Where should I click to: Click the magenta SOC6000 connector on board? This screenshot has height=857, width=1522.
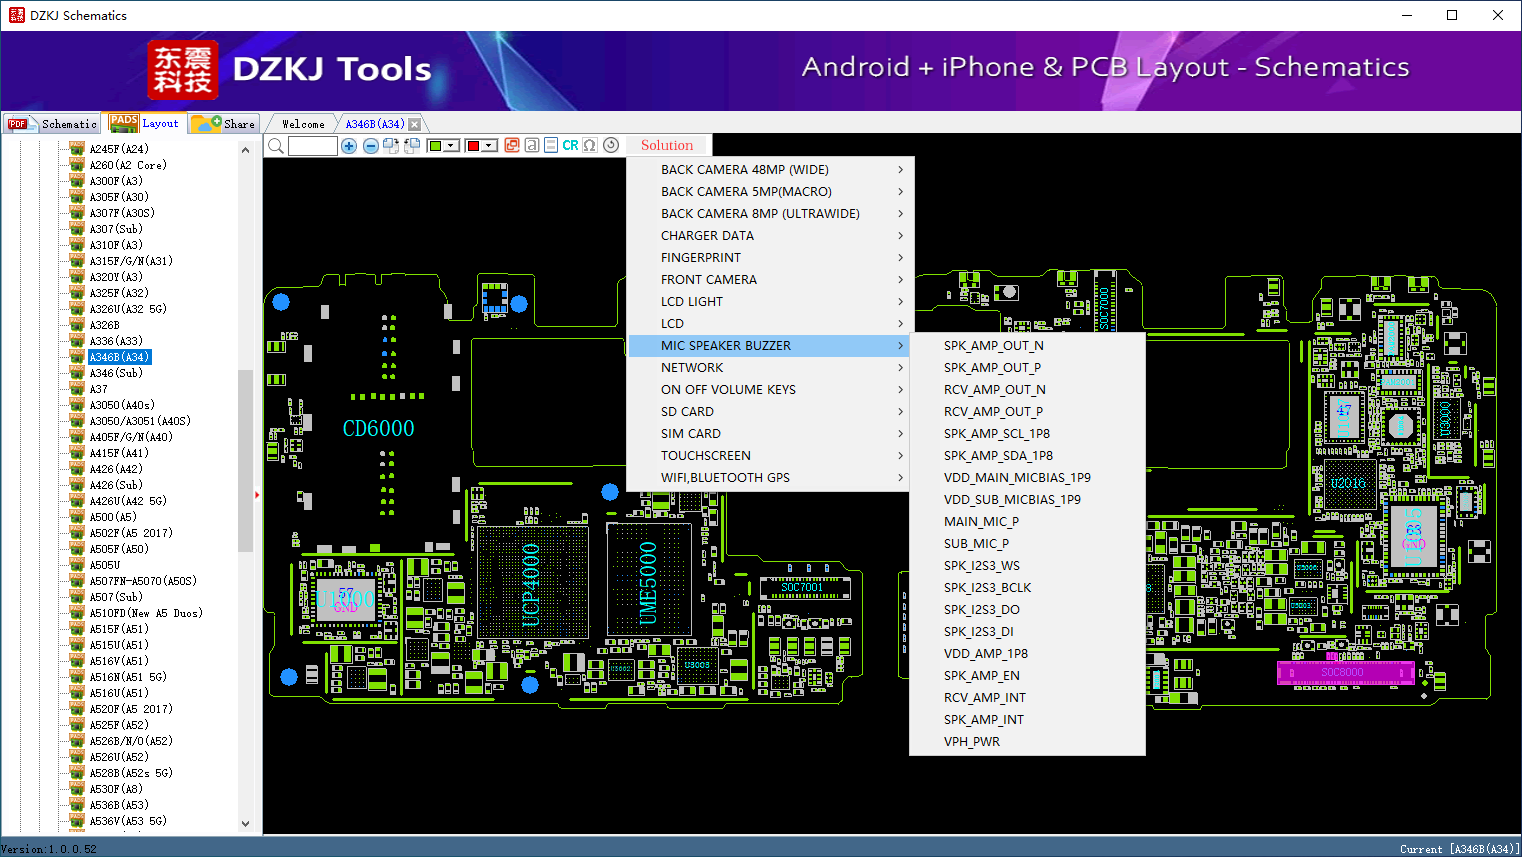pyautogui.click(x=1346, y=673)
